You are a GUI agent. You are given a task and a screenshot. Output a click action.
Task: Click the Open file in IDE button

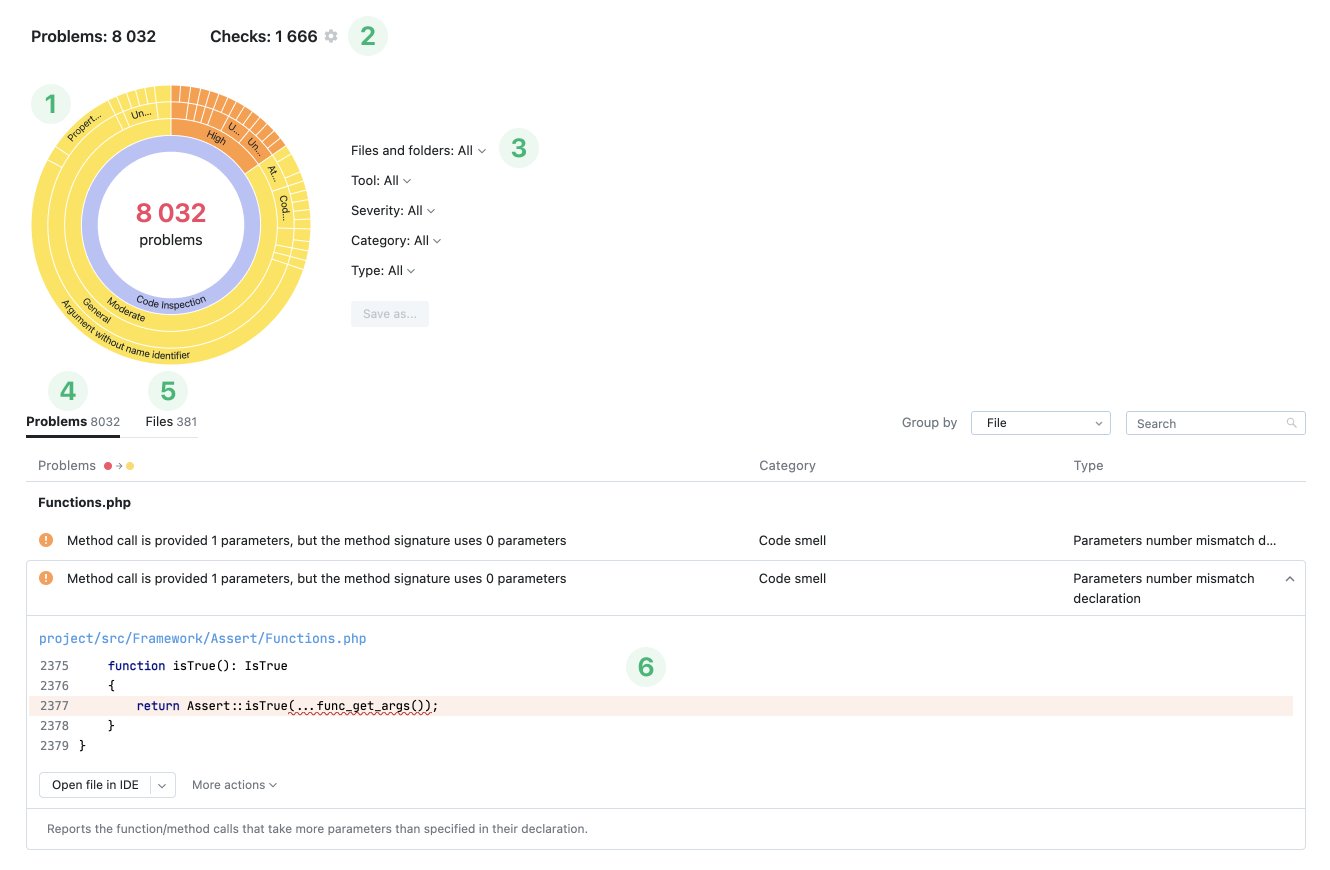[x=95, y=785]
